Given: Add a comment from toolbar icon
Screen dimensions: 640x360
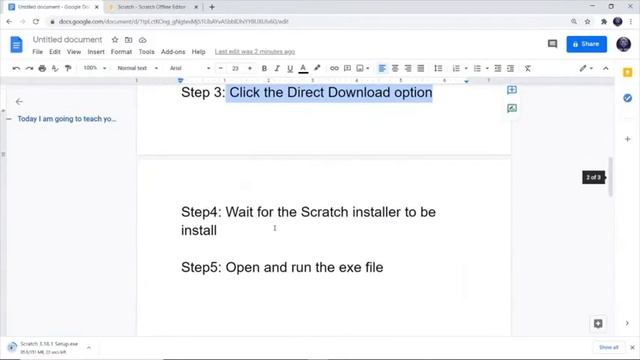Looking at the screenshot, I should tap(347, 68).
